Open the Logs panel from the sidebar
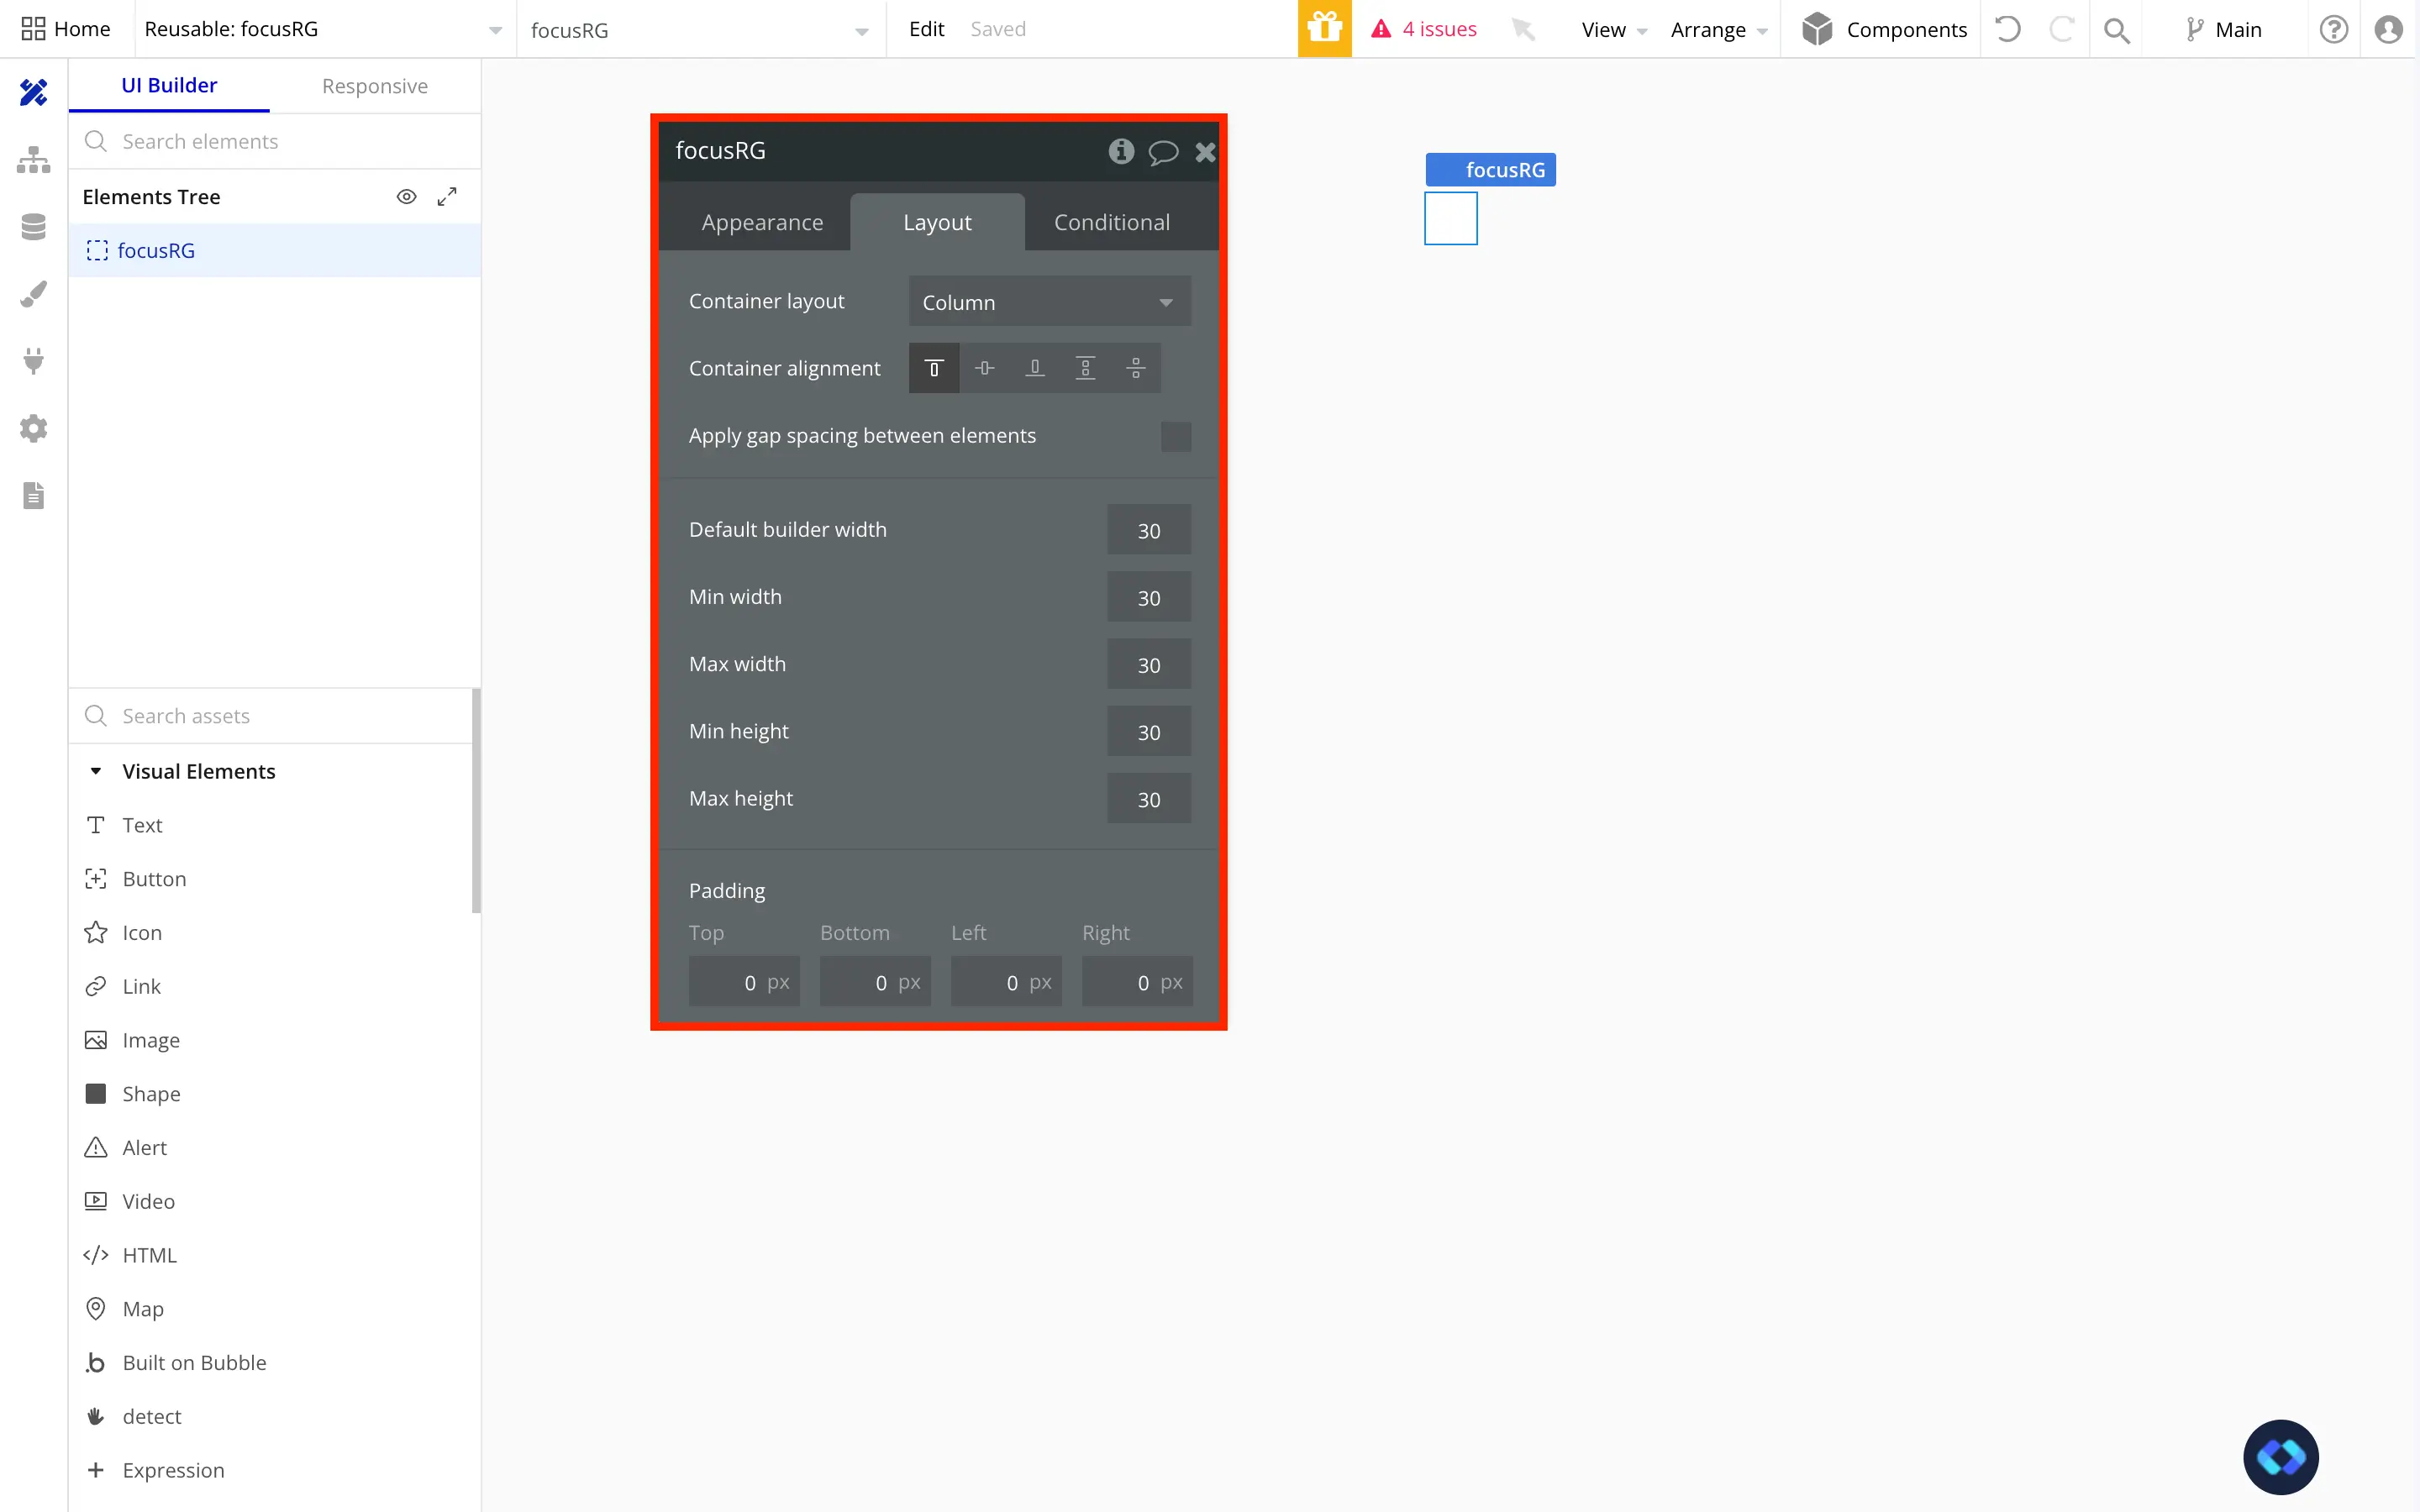 [x=33, y=495]
